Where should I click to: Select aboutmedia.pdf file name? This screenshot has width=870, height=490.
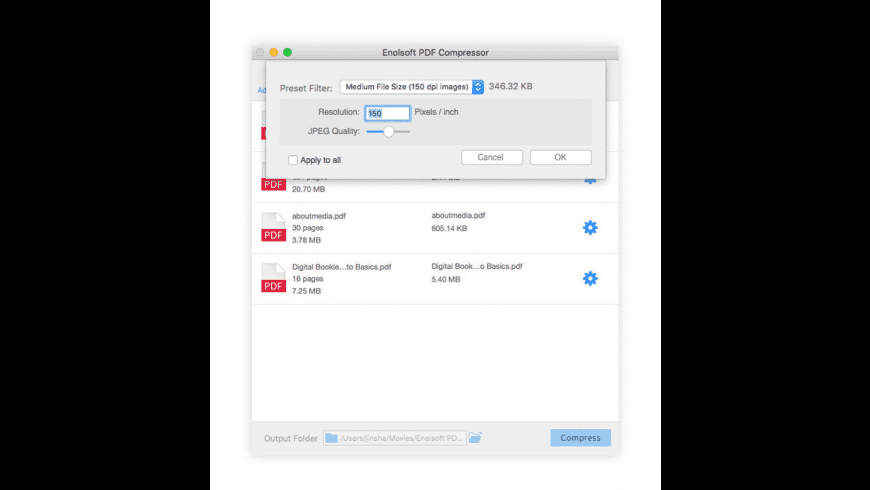(319, 216)
